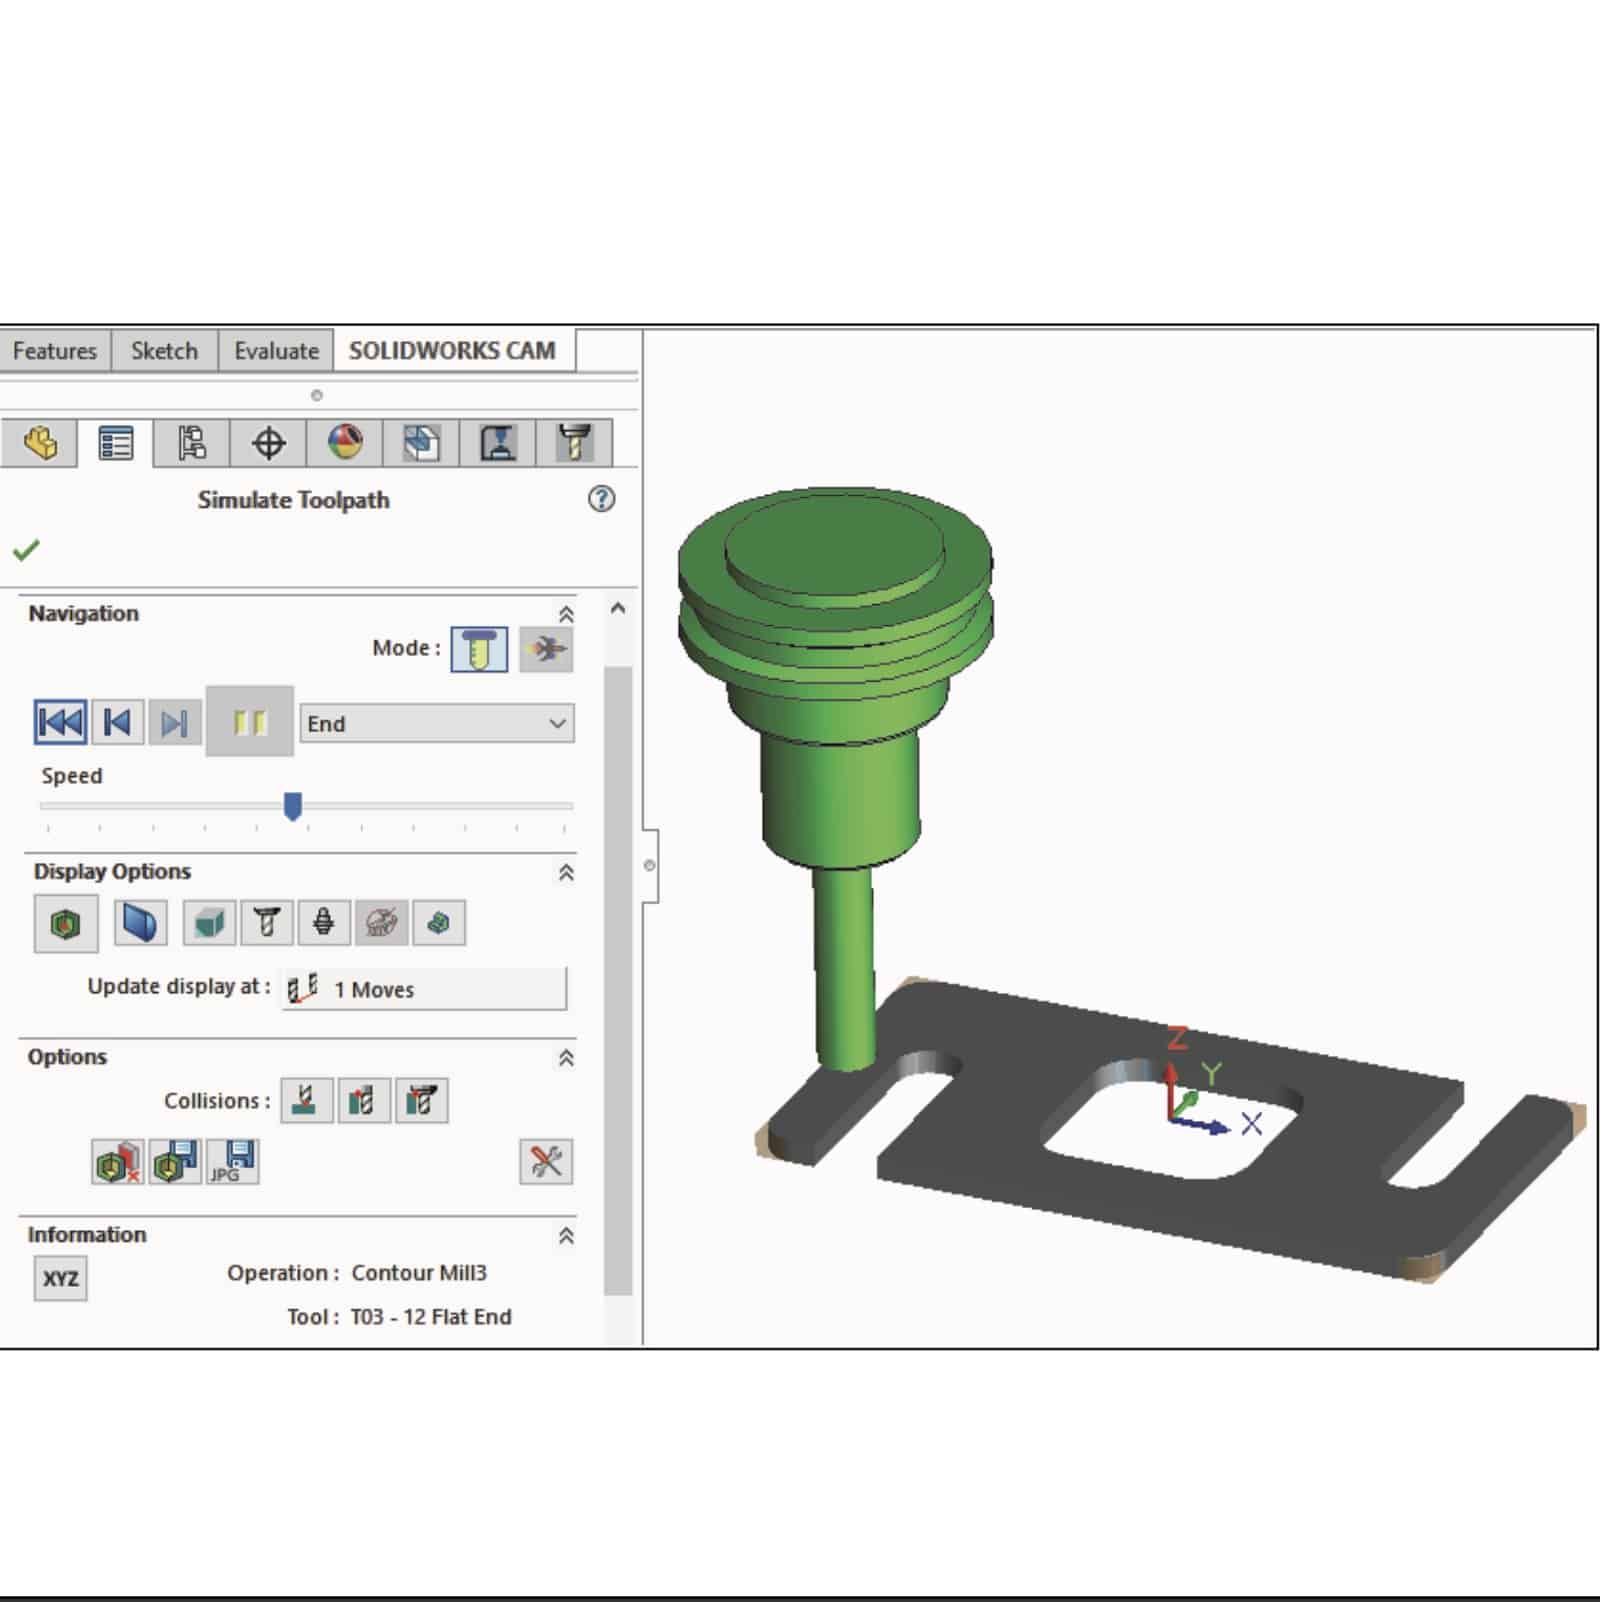Click the XYZ information button
1600x1602 pixels.
pos(60,1278)
